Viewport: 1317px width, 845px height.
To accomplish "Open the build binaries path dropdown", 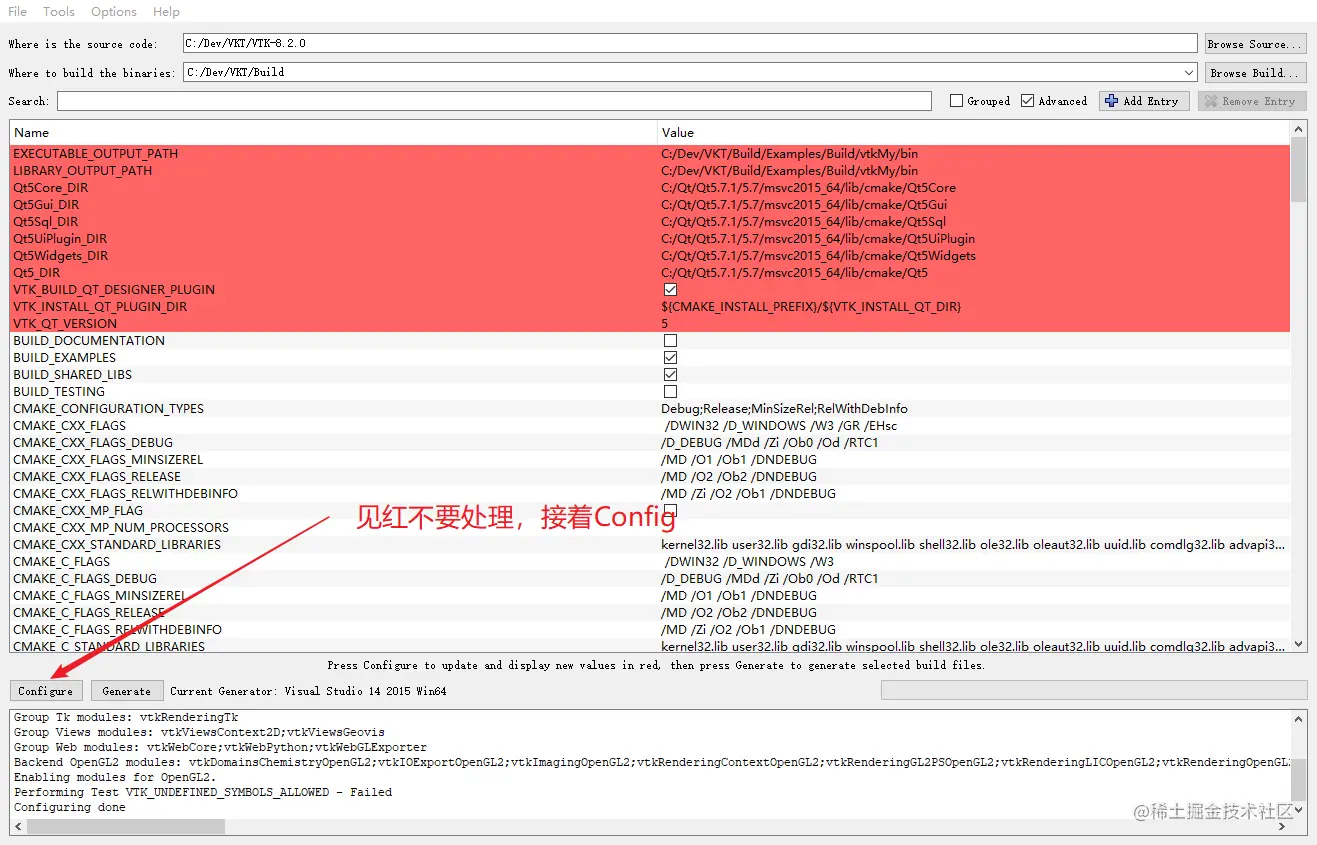I will [x=1188, y=73].
